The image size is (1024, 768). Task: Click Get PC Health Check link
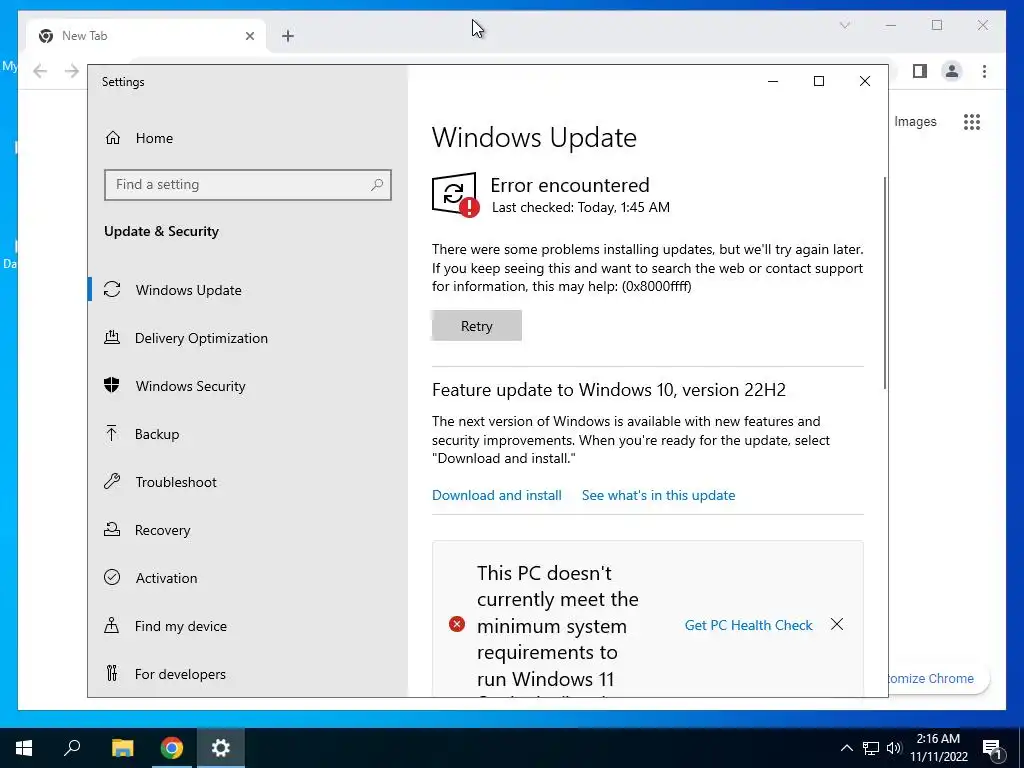[748, 625]
